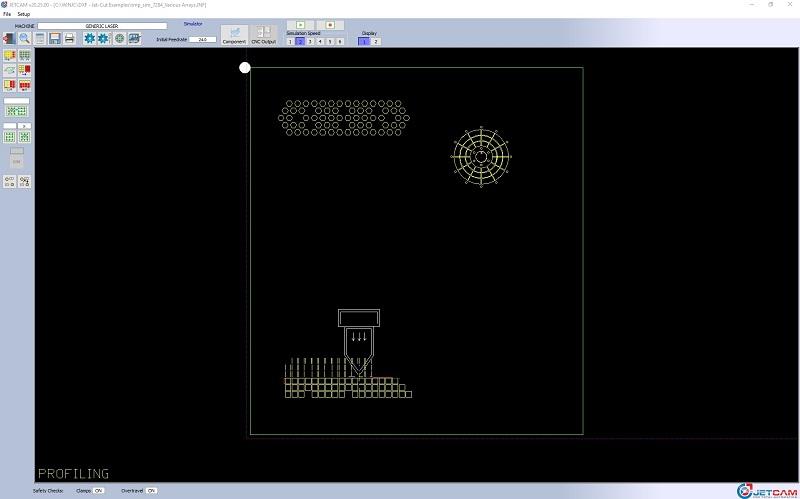The width and height of the screenshot is (800, 499).
Task: Select the magnifying glass zoom tool
Action: click(x=24, y=38)
